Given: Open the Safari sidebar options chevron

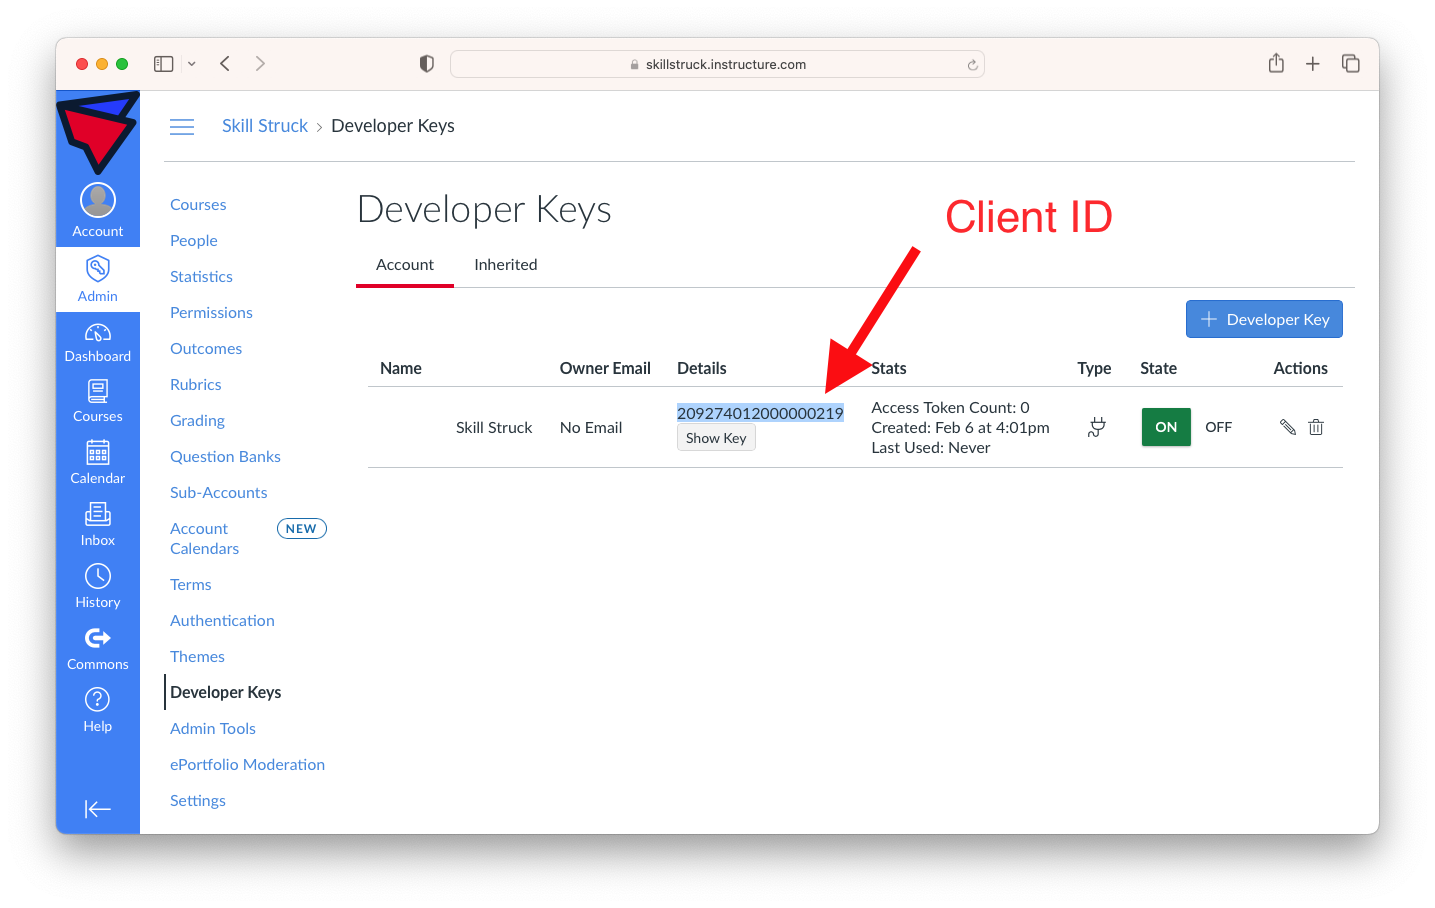Looking at the screenshot, I should click(190, 63).
